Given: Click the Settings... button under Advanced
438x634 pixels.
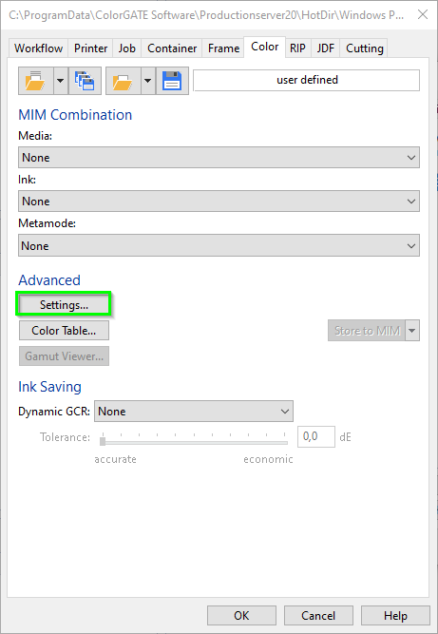Looking at the screenshot, I should point(64,304).
